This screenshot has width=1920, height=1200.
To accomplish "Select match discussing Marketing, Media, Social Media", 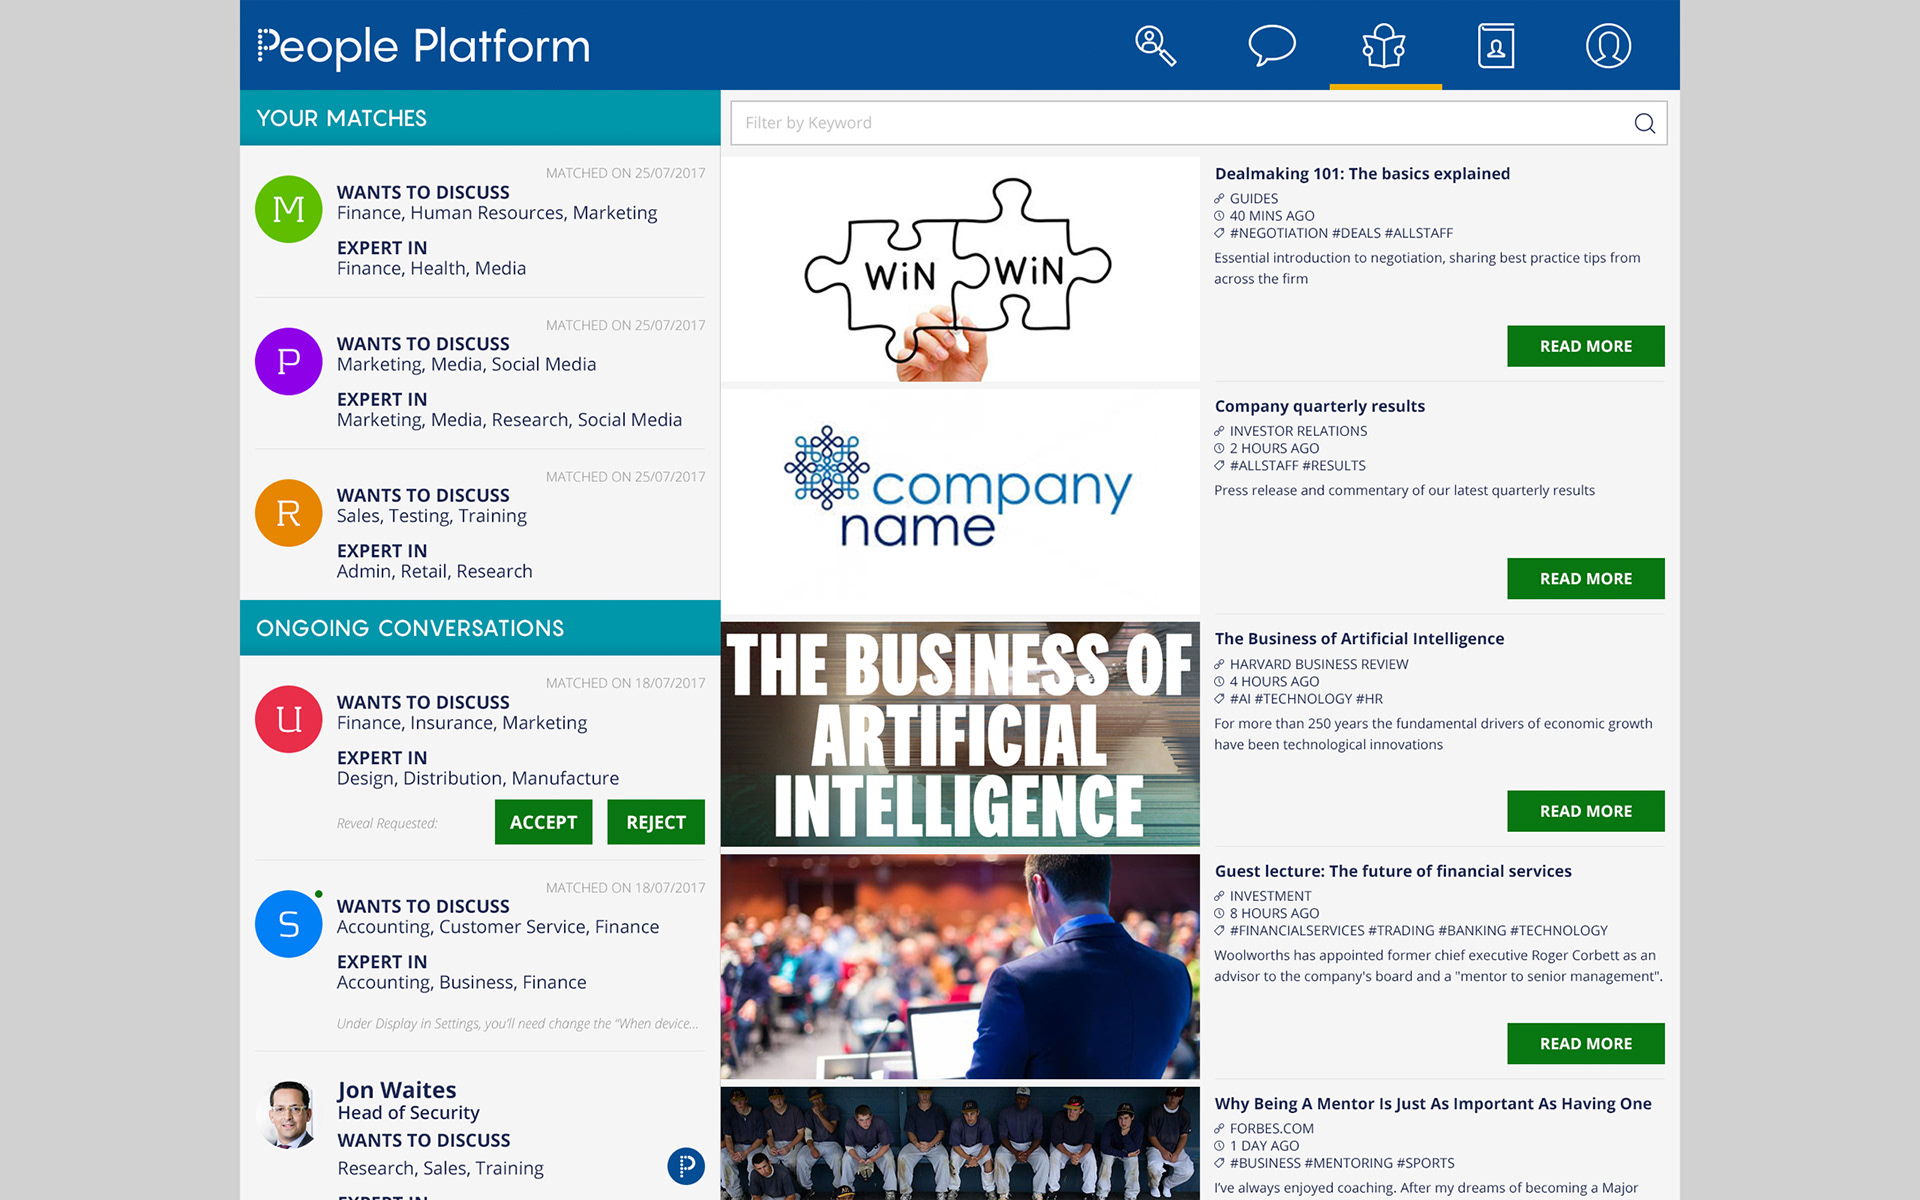I will coord(480,374).
